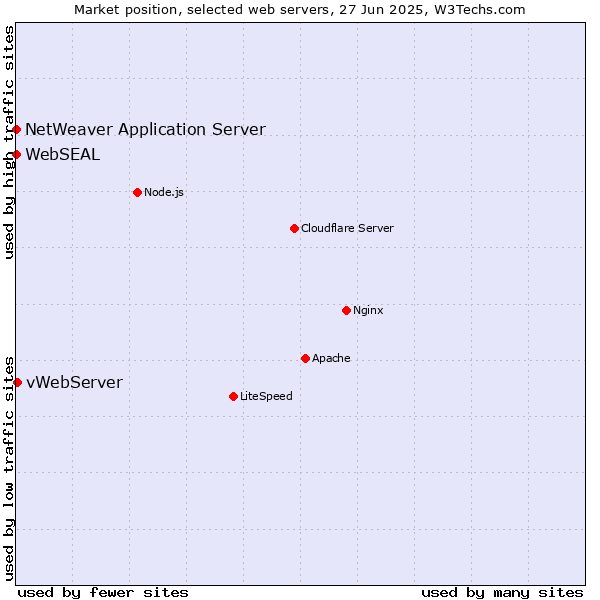Click the Apache red data point
Viewport: 600px width, 600px height.
click(305, 359)
